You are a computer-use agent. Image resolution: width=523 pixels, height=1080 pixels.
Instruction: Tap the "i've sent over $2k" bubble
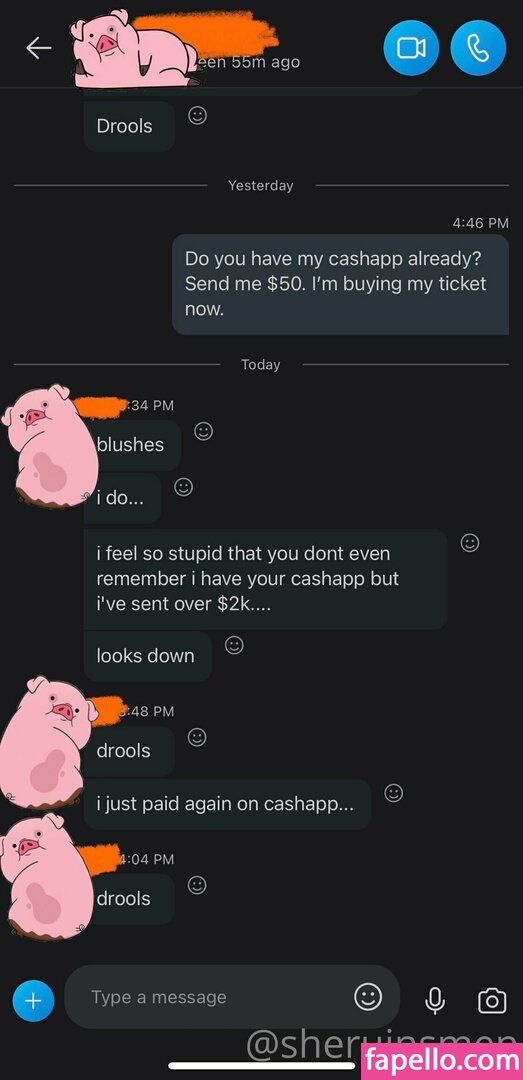(x=265, y=579)
